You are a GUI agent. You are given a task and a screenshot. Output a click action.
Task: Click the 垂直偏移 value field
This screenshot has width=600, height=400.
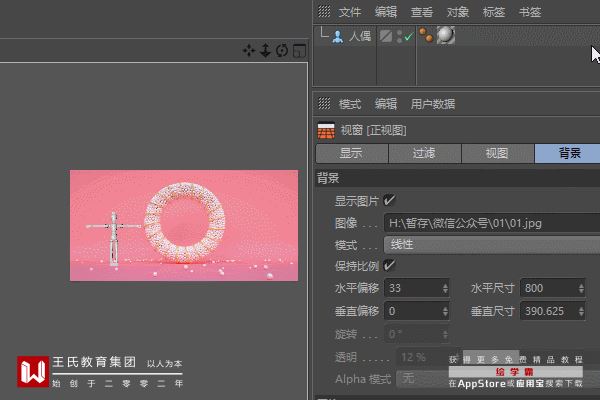[x=413, y=311]
